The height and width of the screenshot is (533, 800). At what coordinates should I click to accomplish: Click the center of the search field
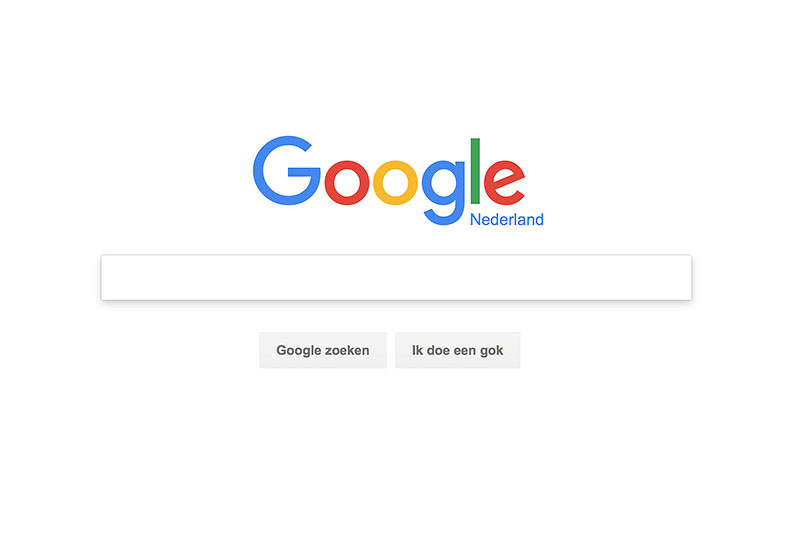[x=396, y=277]
